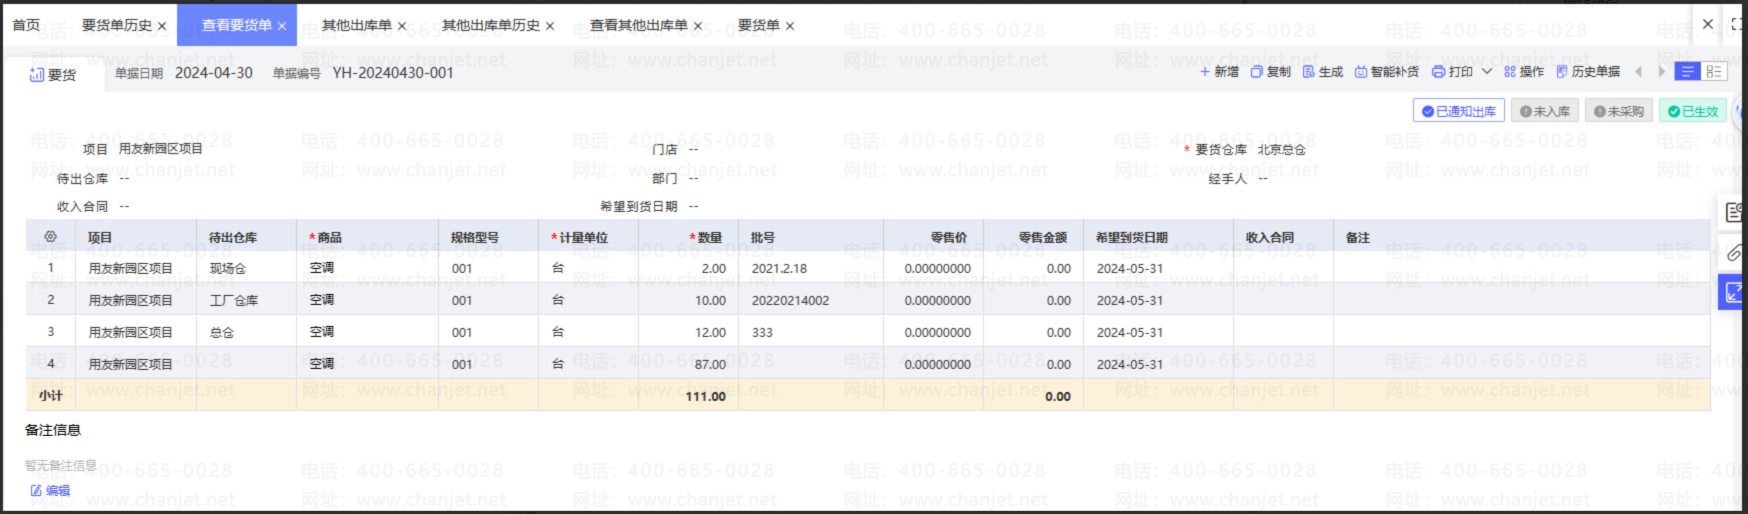Click the 打印 print button
The image size is (1748, 514).
point(1453,72)
